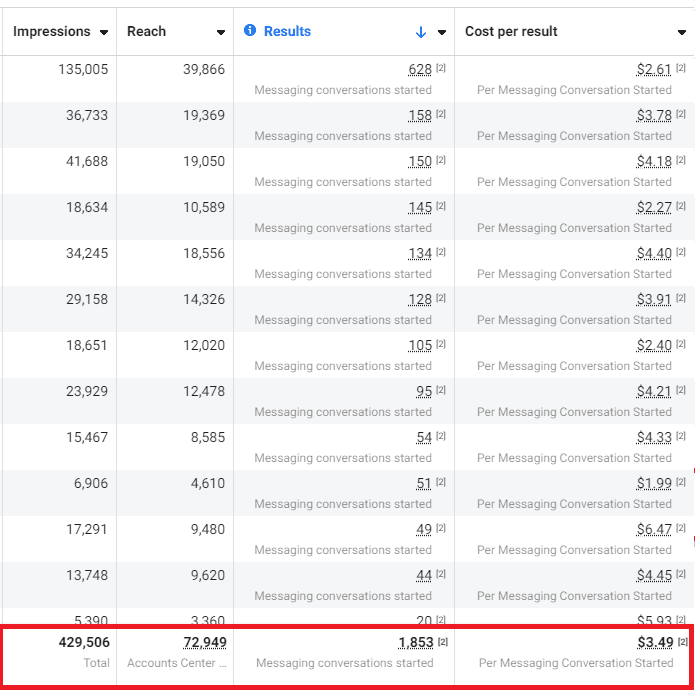This screenshot has width=695, height=690.
Task: Click the 23,929 impressions cell
Action: [x=87, y=392]
